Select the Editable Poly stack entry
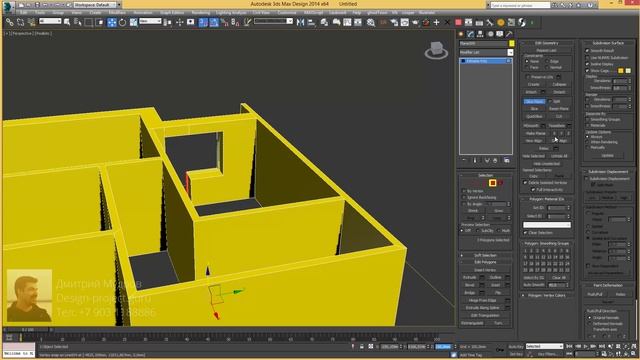The height and width of the screenshot is (360, 640). (486, 61)
